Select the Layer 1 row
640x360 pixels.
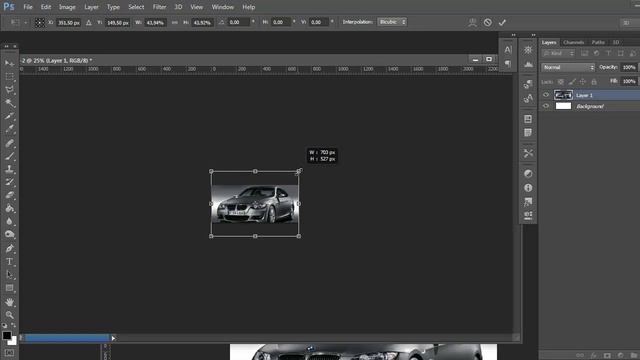589,95
